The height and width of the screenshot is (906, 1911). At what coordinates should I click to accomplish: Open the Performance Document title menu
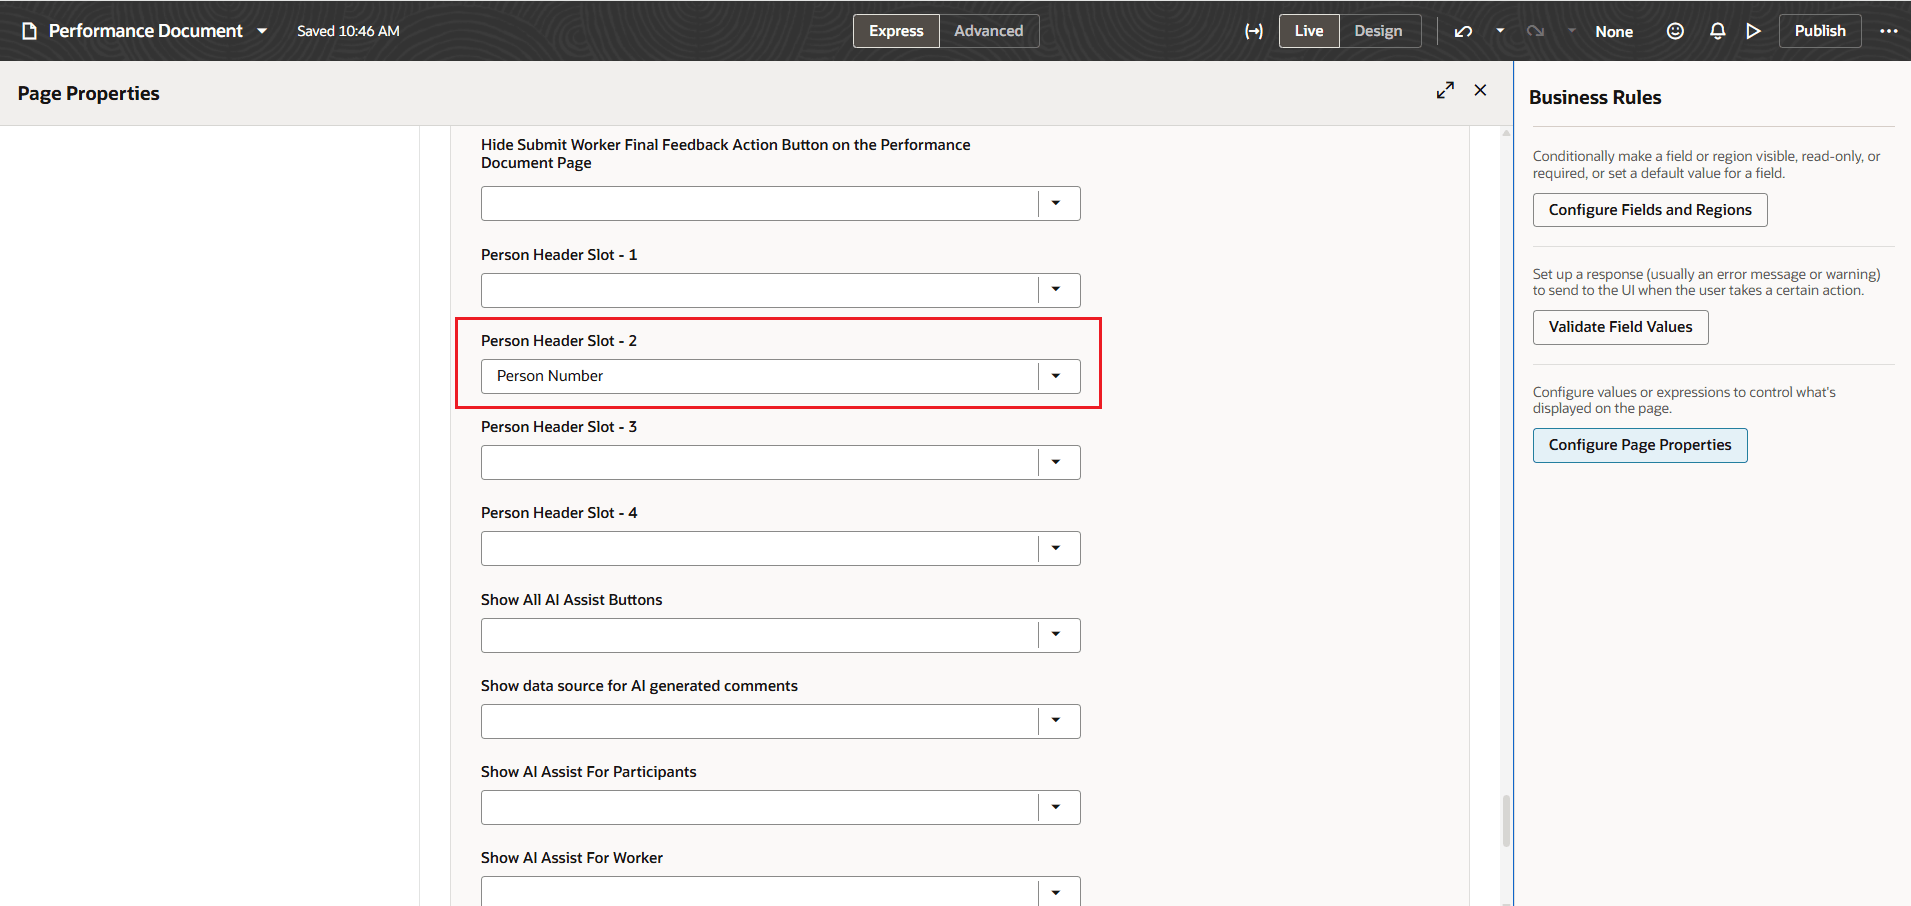pos(261,30)
